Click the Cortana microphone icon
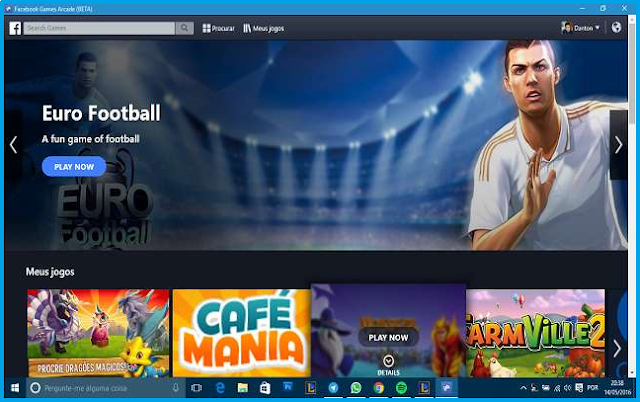This screenshot has height=402, width=640. 176,388
